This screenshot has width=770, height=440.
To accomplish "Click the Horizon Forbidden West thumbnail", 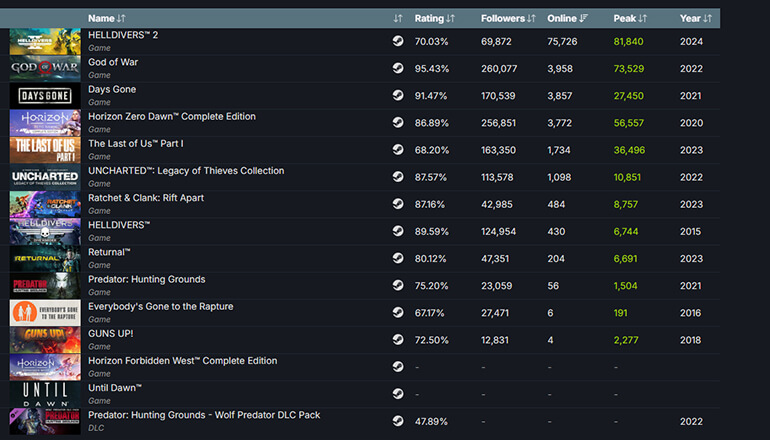I will pos(45,367).
